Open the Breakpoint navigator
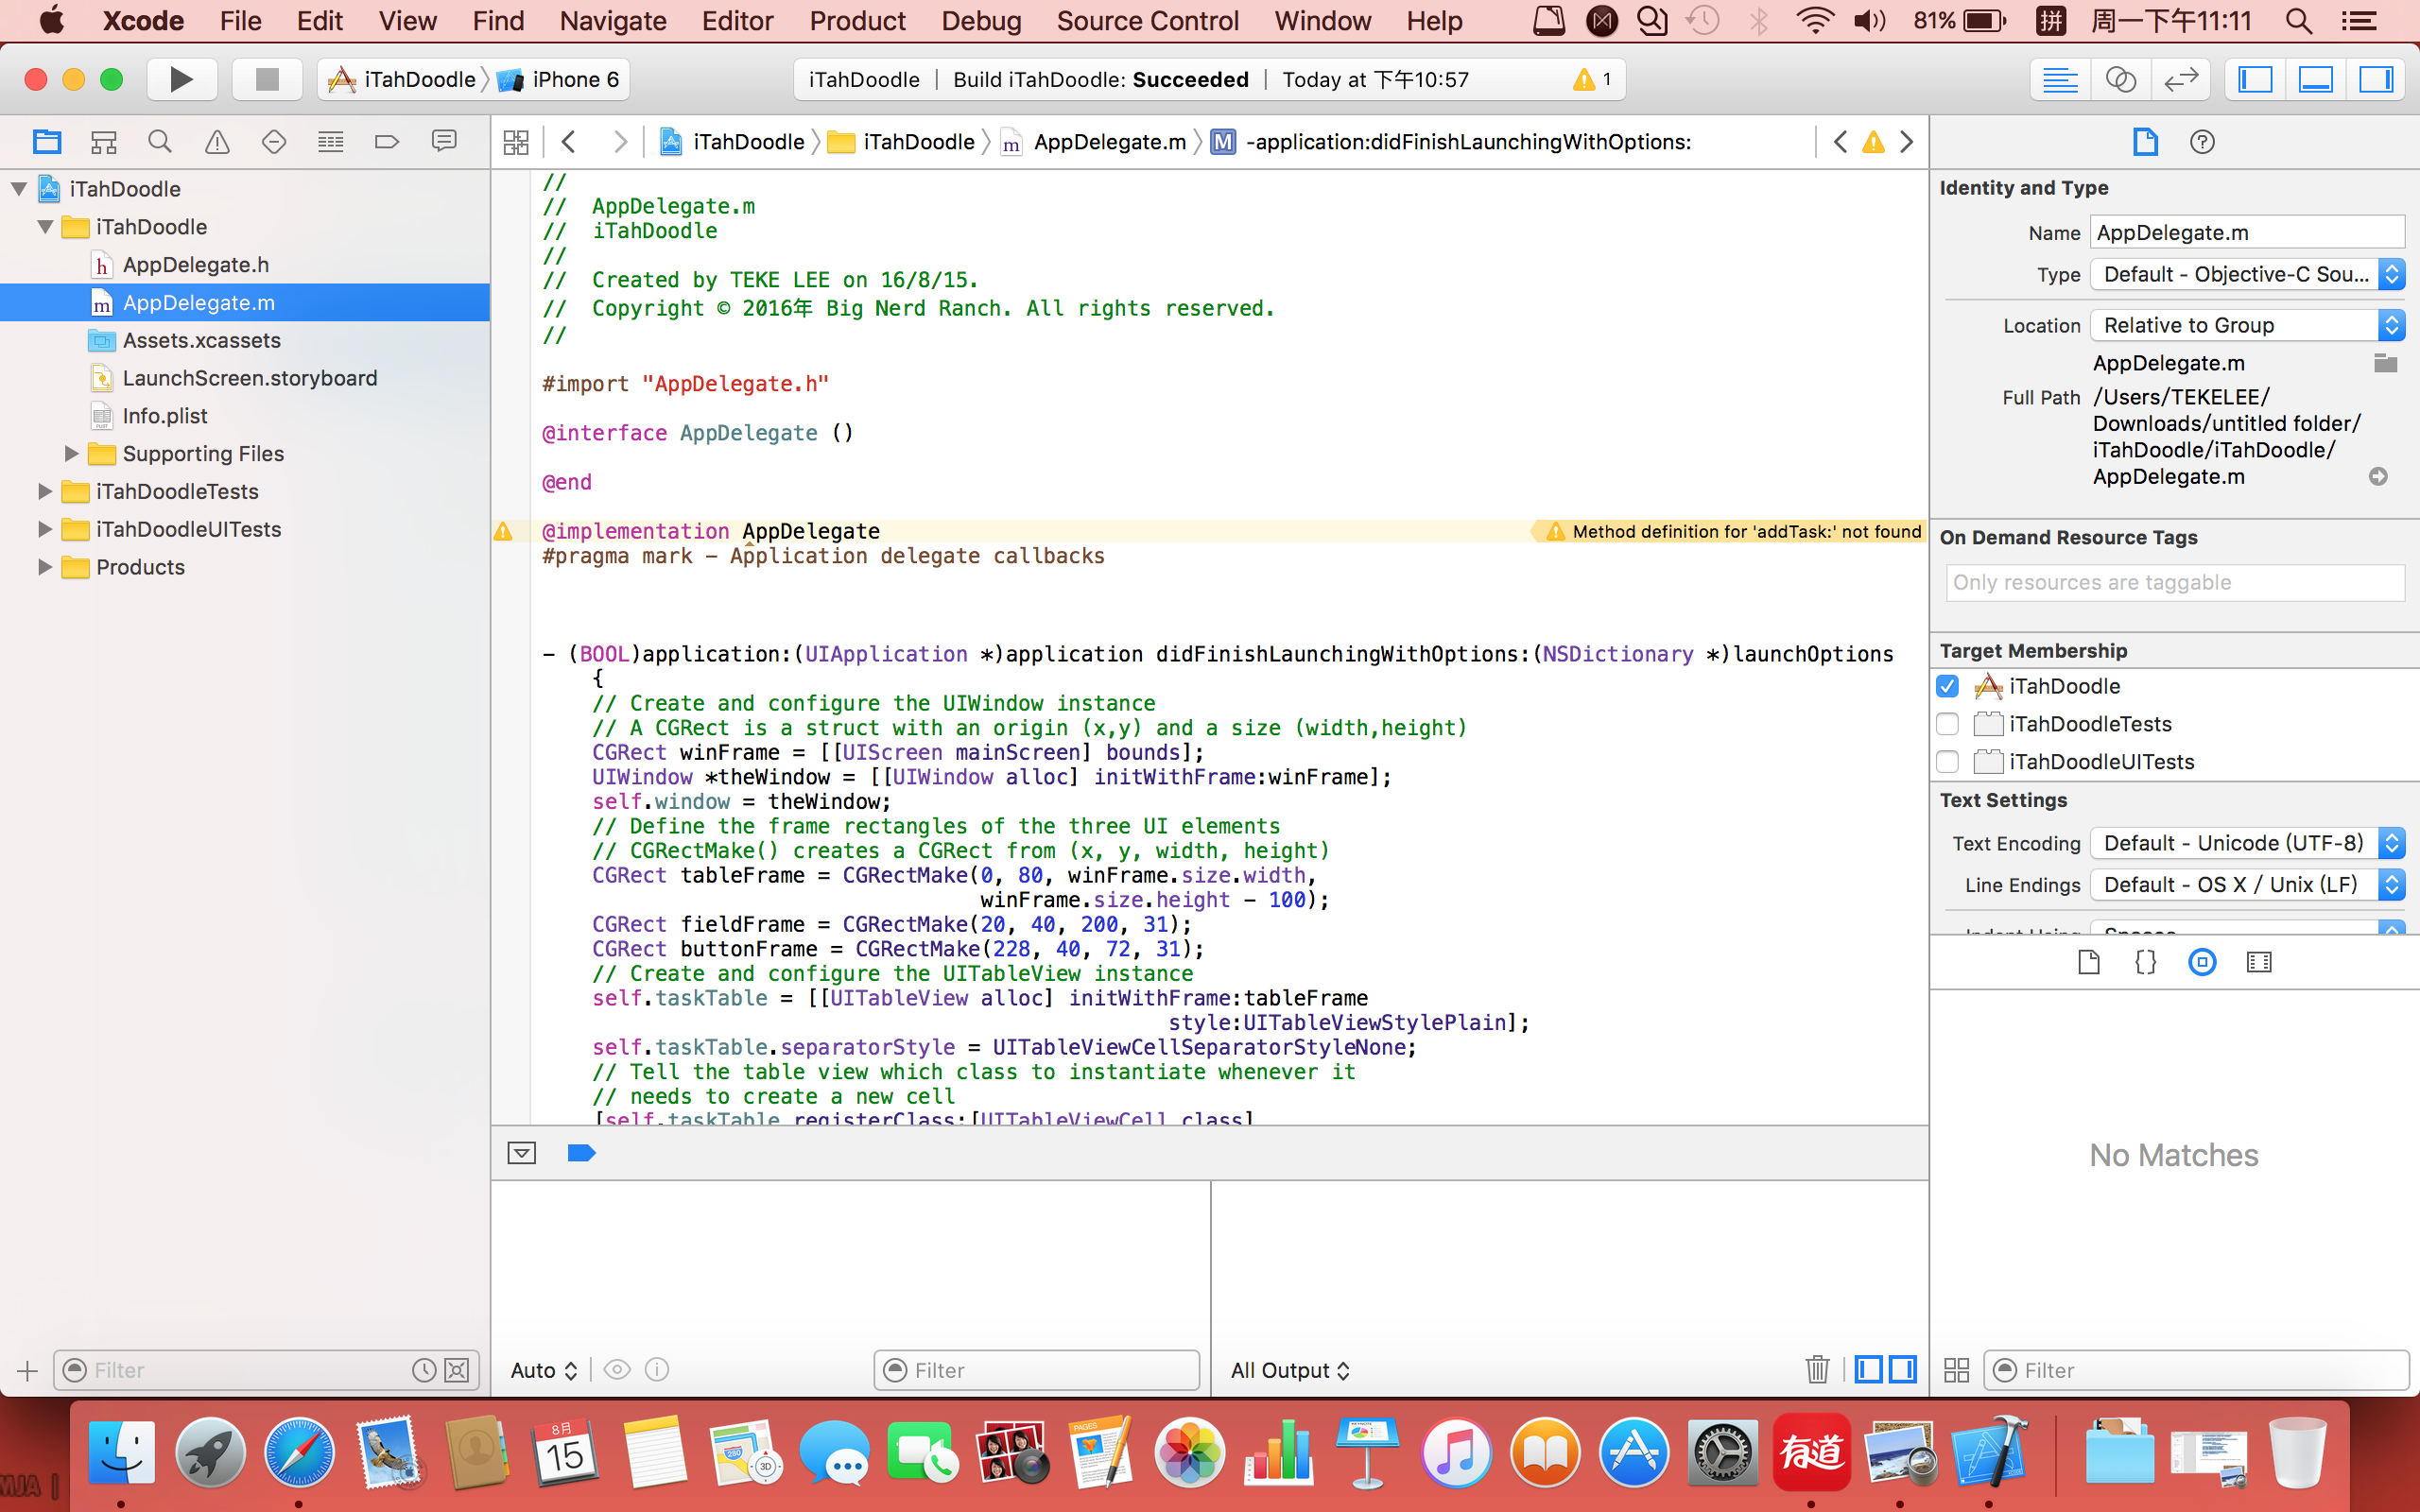The width and height of the screenshot is (2420, 1512). 387,142
